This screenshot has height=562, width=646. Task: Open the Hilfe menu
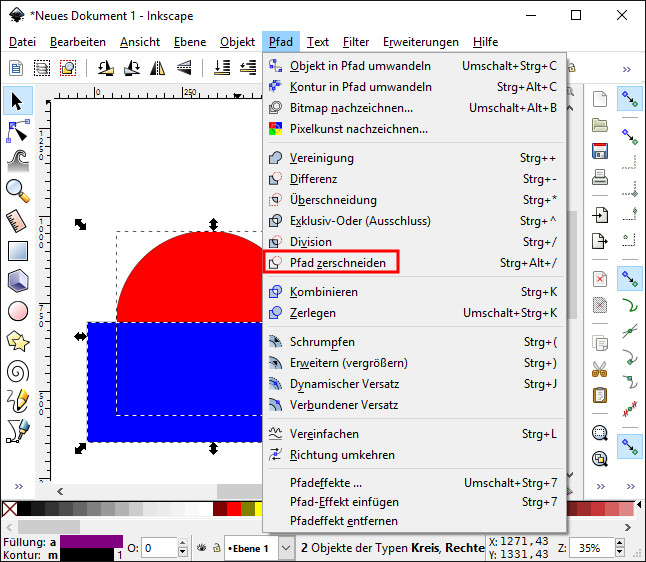(485, 42)
